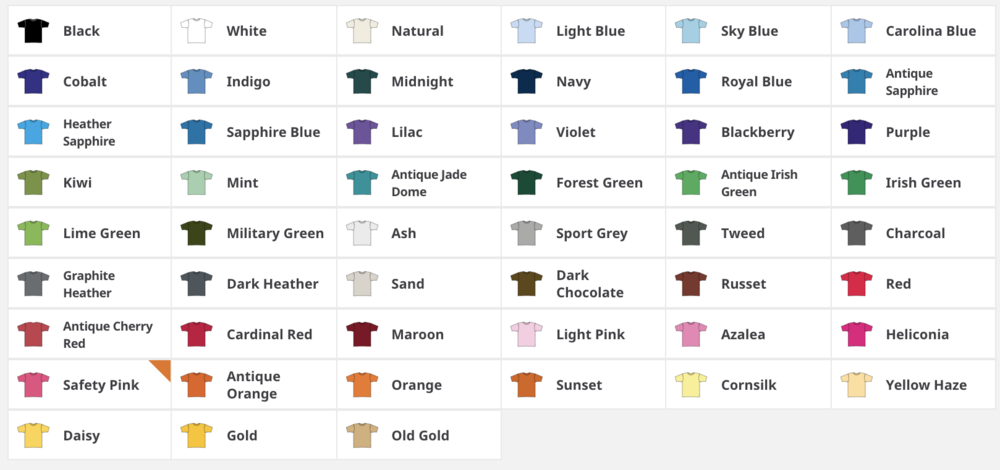The width and height of the screenshot is (1000, 470).
Task: Select the Royal Blue t-shirt icon
Action: (x=691, y=82)
